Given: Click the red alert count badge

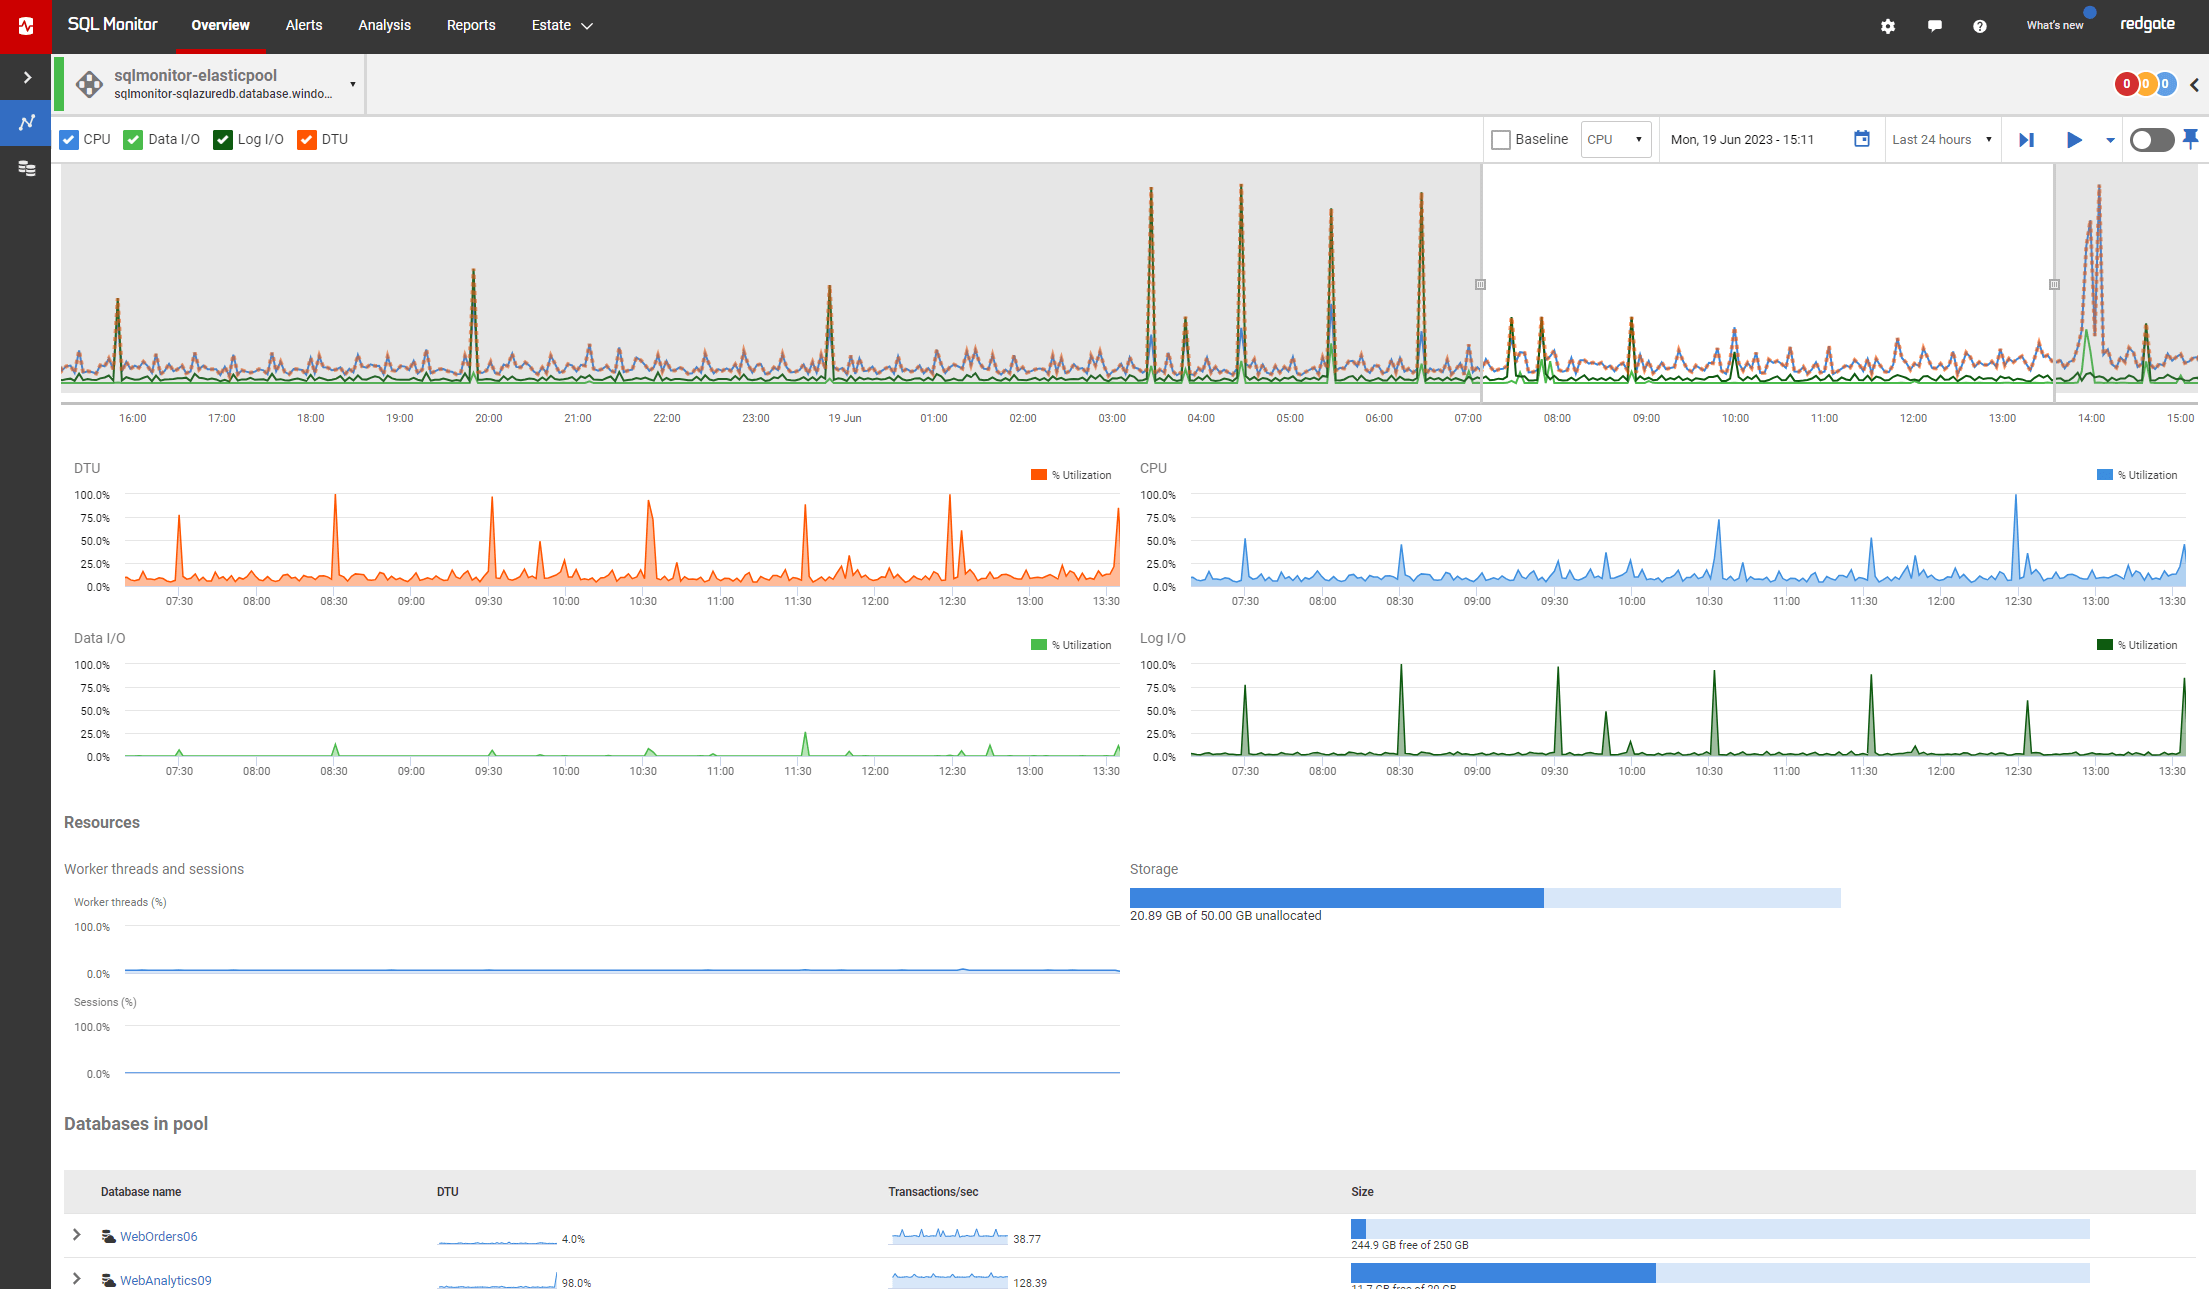Looking at the screenshot, I should 2126,84.
